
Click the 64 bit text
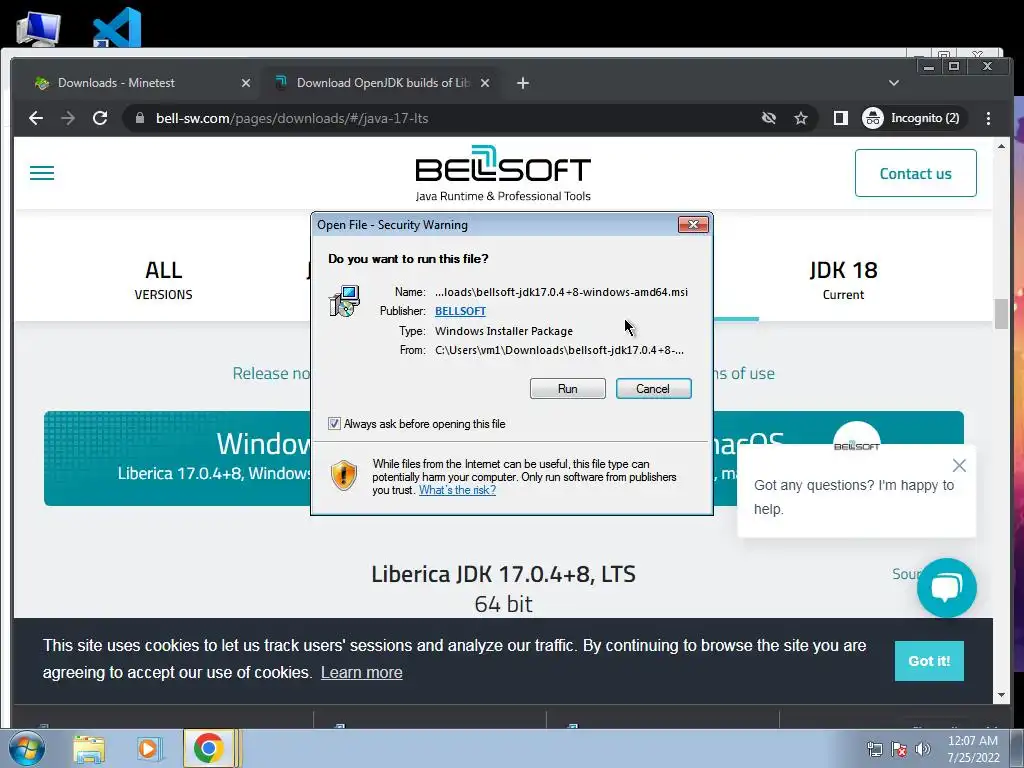(503, 603)
